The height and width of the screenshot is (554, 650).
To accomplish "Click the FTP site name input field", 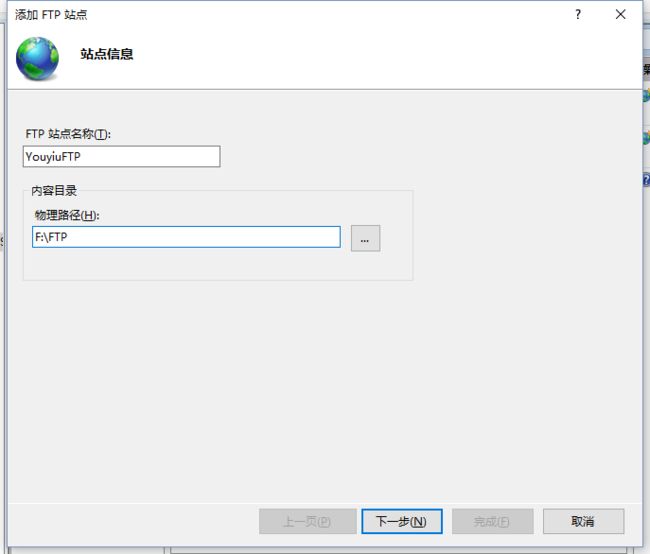I will coord(121,156).
